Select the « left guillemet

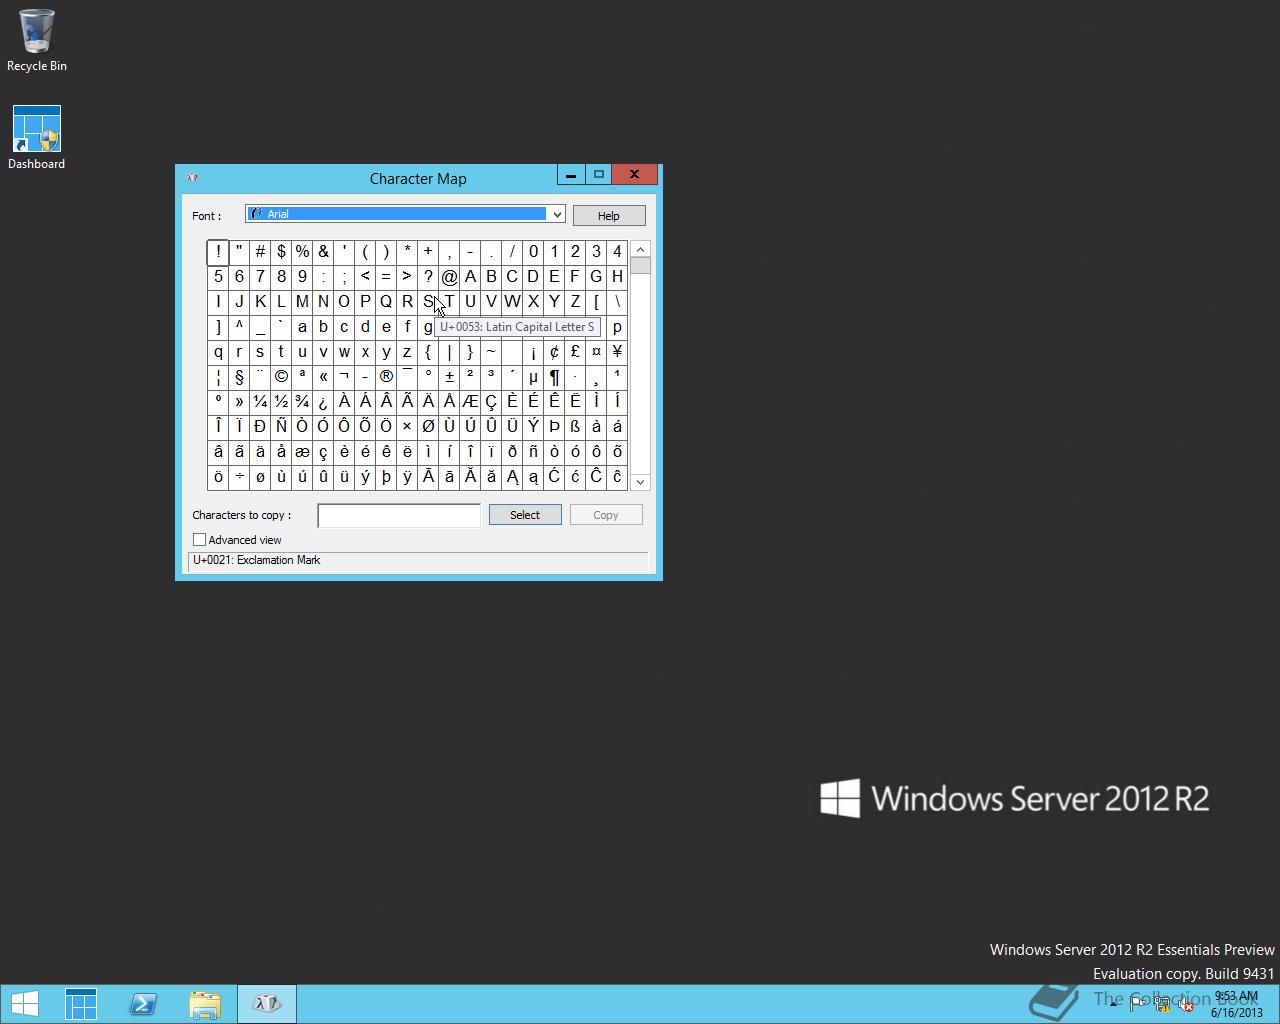tap(323, 377)
